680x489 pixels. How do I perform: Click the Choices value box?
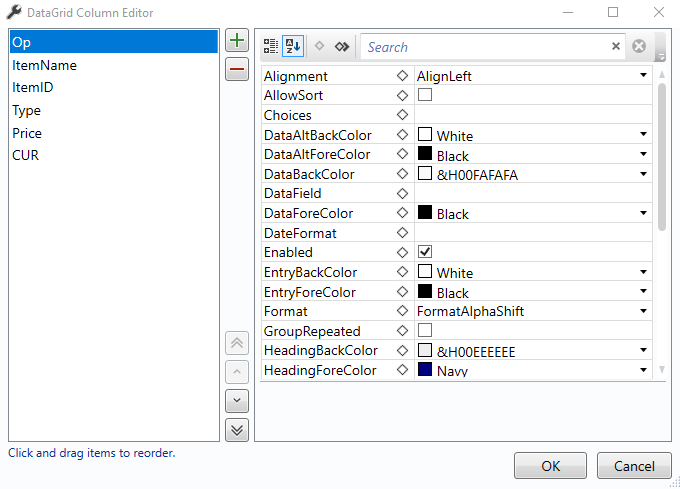(533, 115)
